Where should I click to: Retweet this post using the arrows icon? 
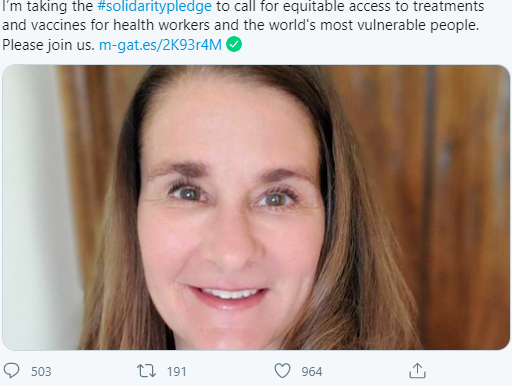(146, 371)
